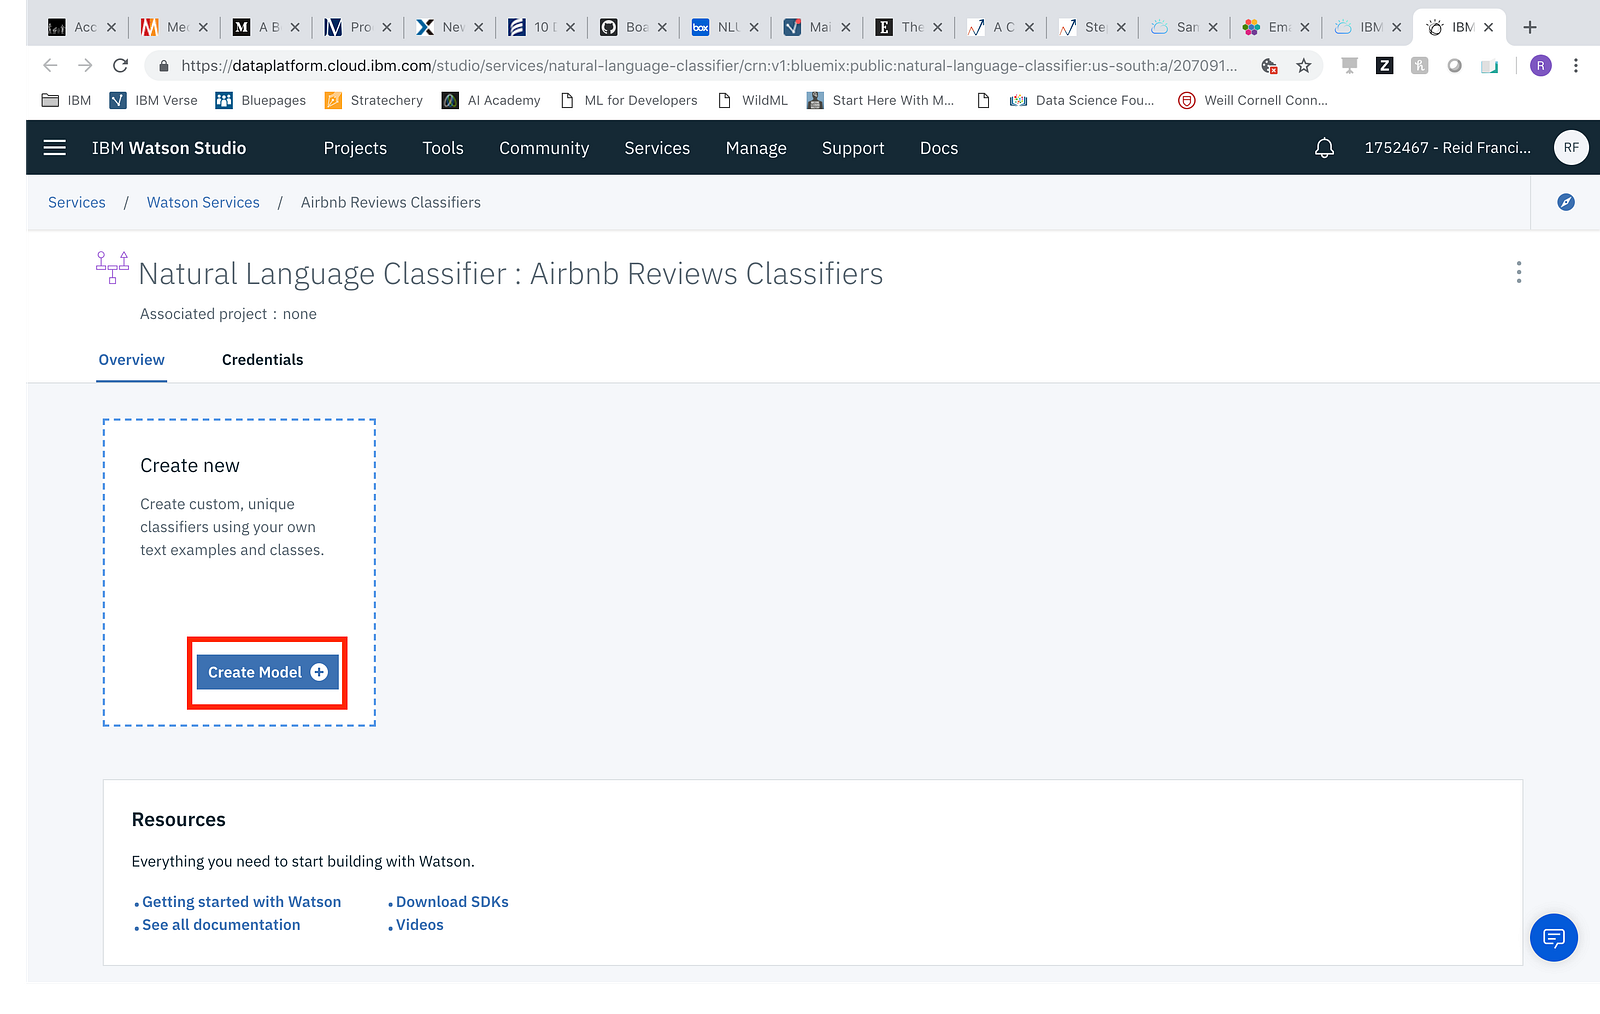Open the Chrome profile R avatar

[x=1541, y=66]
